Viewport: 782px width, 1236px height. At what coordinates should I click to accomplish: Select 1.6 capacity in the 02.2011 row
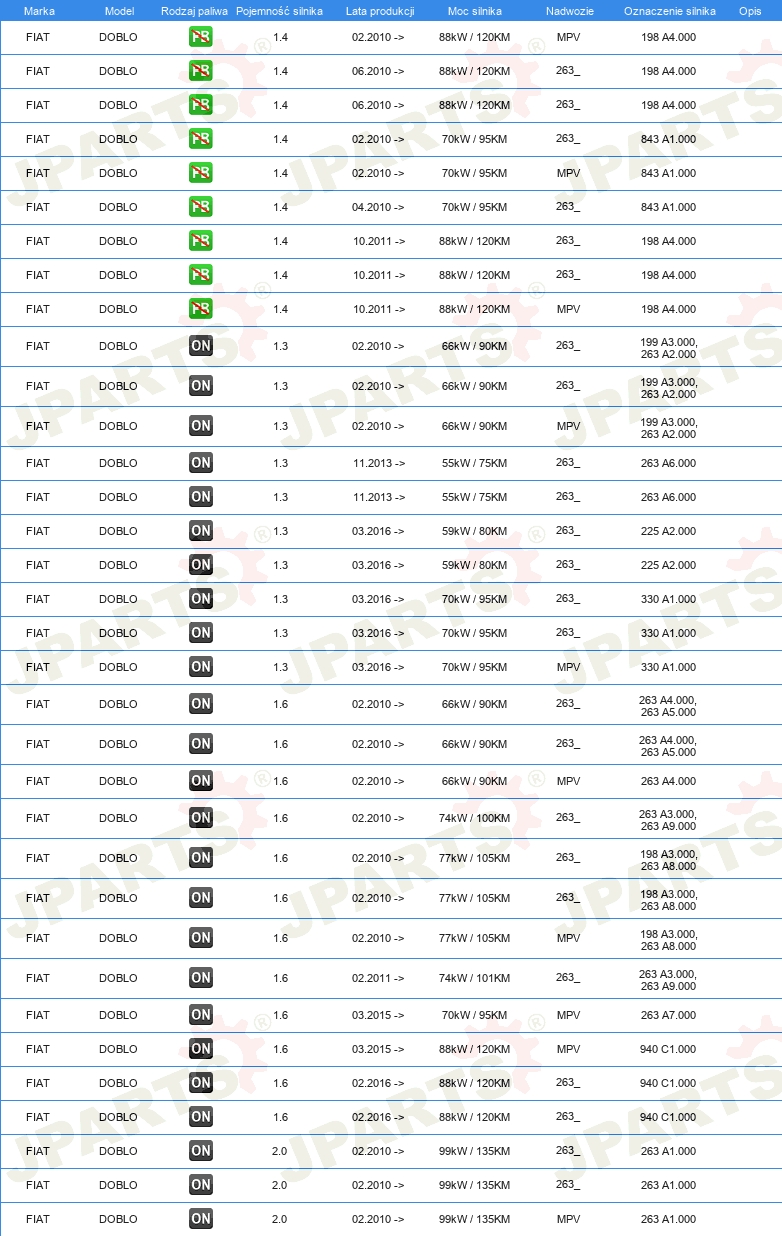click(280, 978)
